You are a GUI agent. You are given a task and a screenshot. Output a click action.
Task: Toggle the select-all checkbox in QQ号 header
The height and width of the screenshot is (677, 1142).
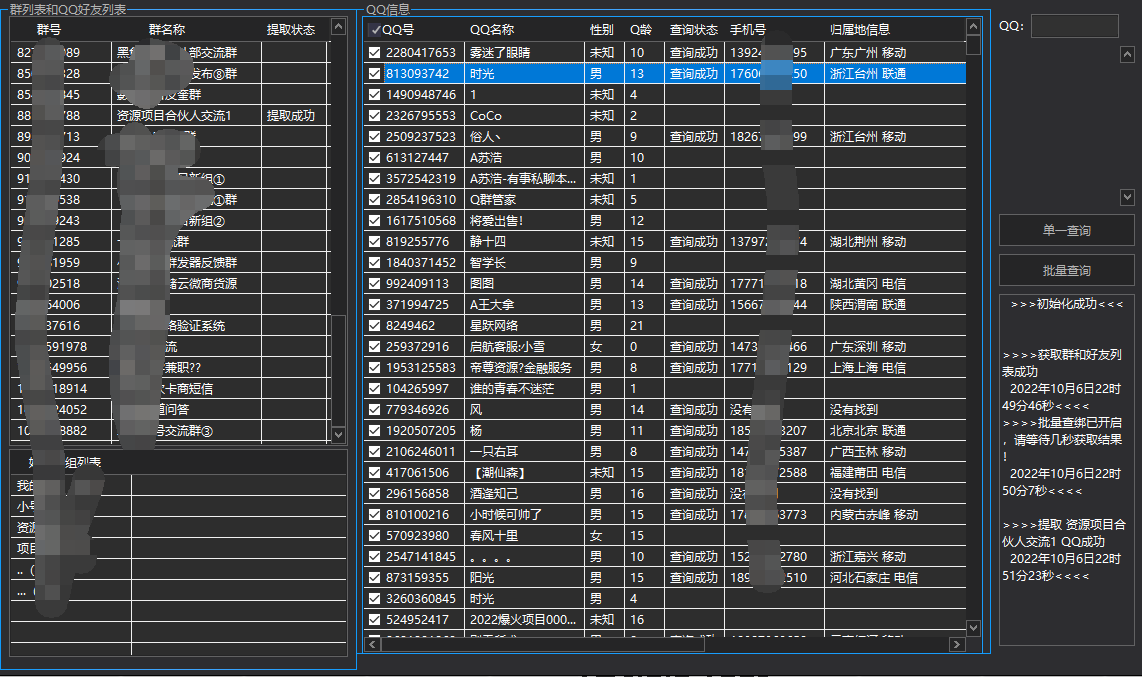375,30
